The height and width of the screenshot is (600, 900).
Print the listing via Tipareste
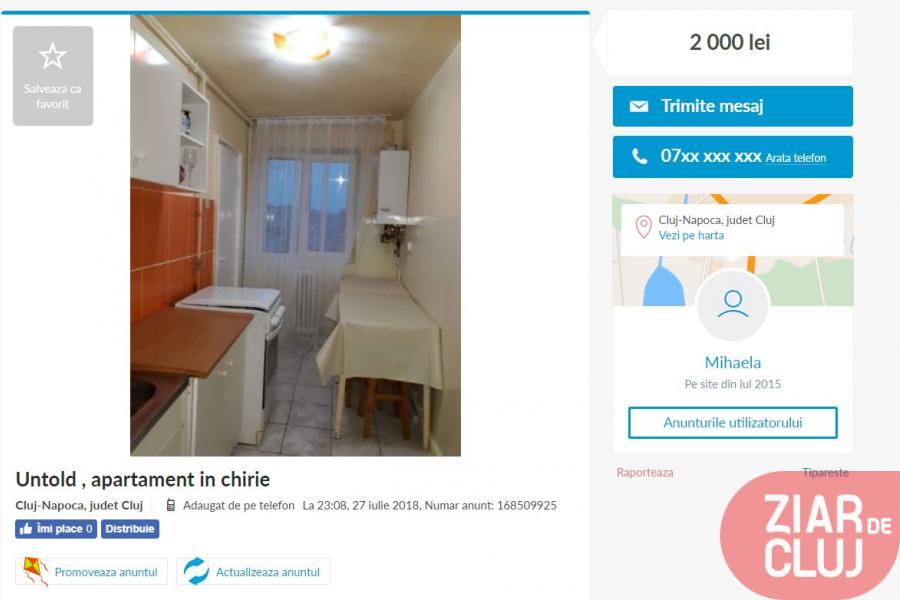pos(825,473)
